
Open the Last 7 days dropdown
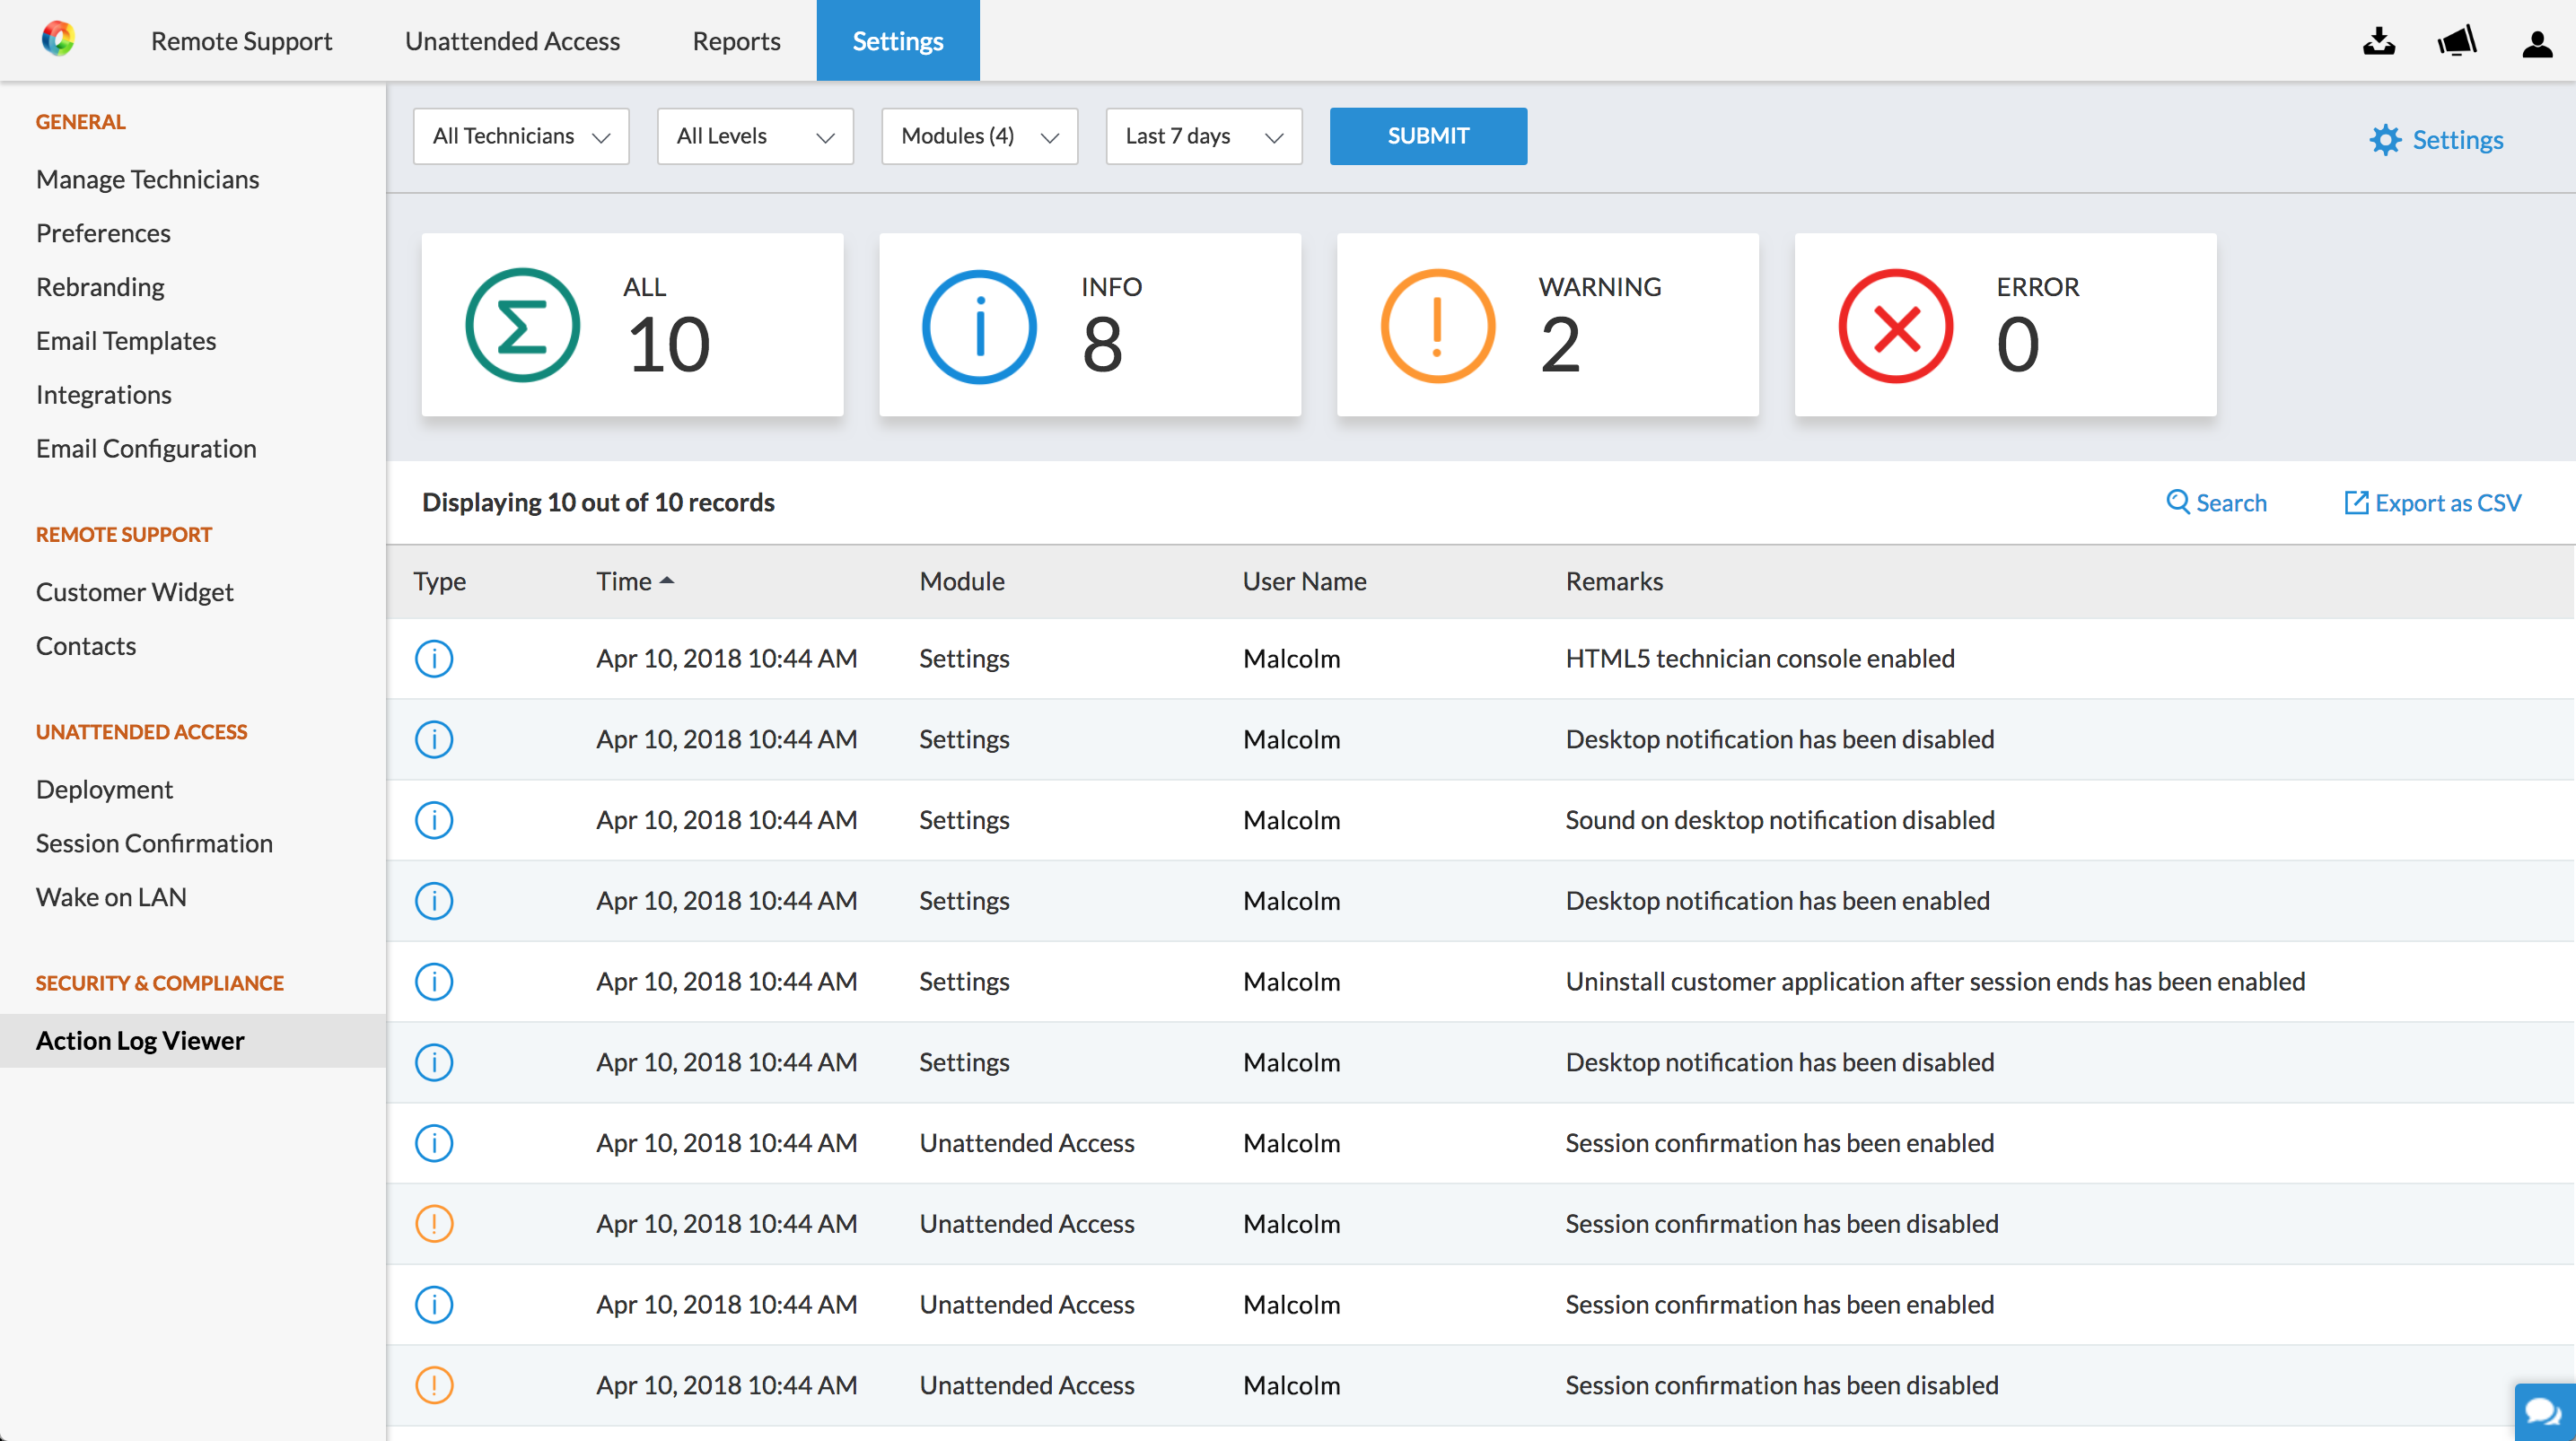(1204, 136)
